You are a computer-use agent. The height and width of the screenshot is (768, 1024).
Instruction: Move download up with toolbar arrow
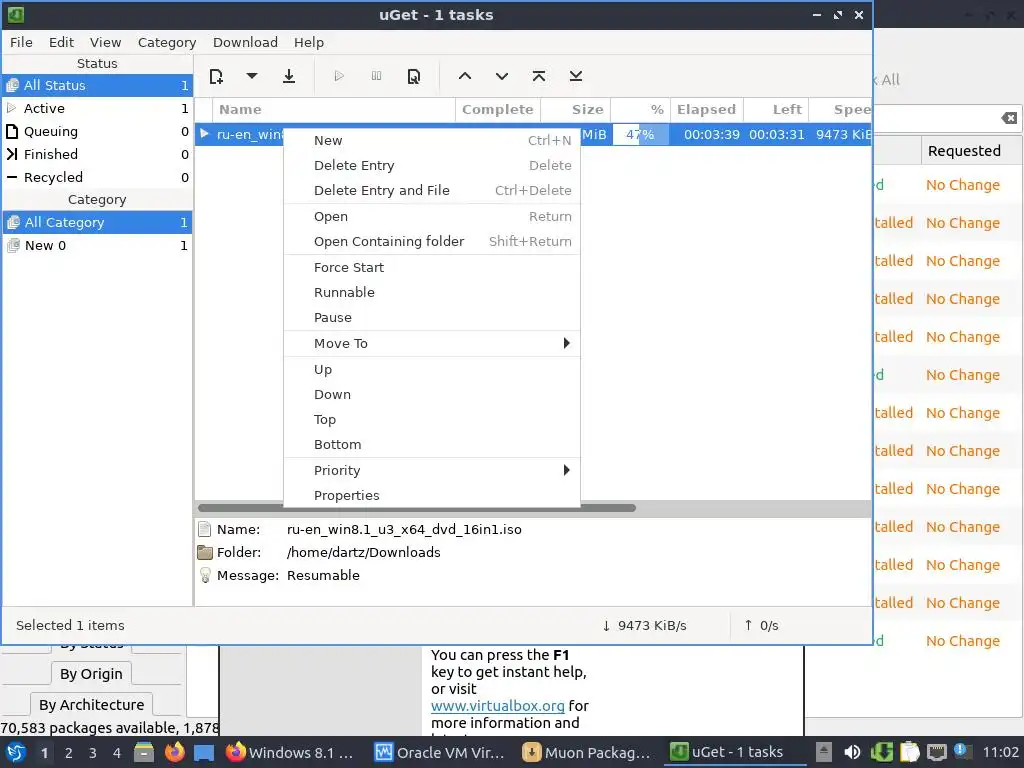coord(464,76)
